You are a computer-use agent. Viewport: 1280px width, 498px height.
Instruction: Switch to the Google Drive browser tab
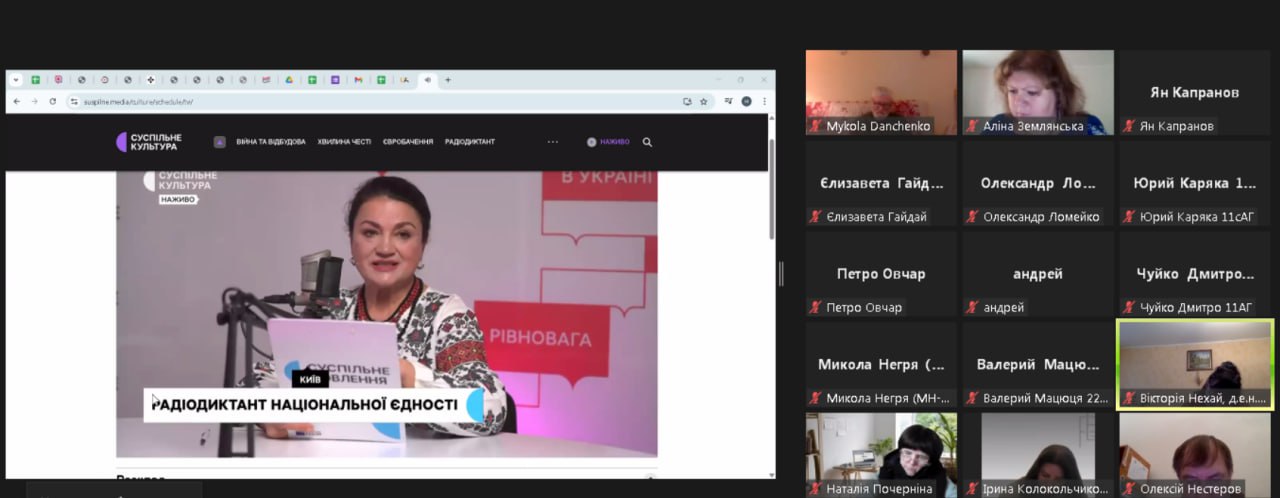click(289, 80)
